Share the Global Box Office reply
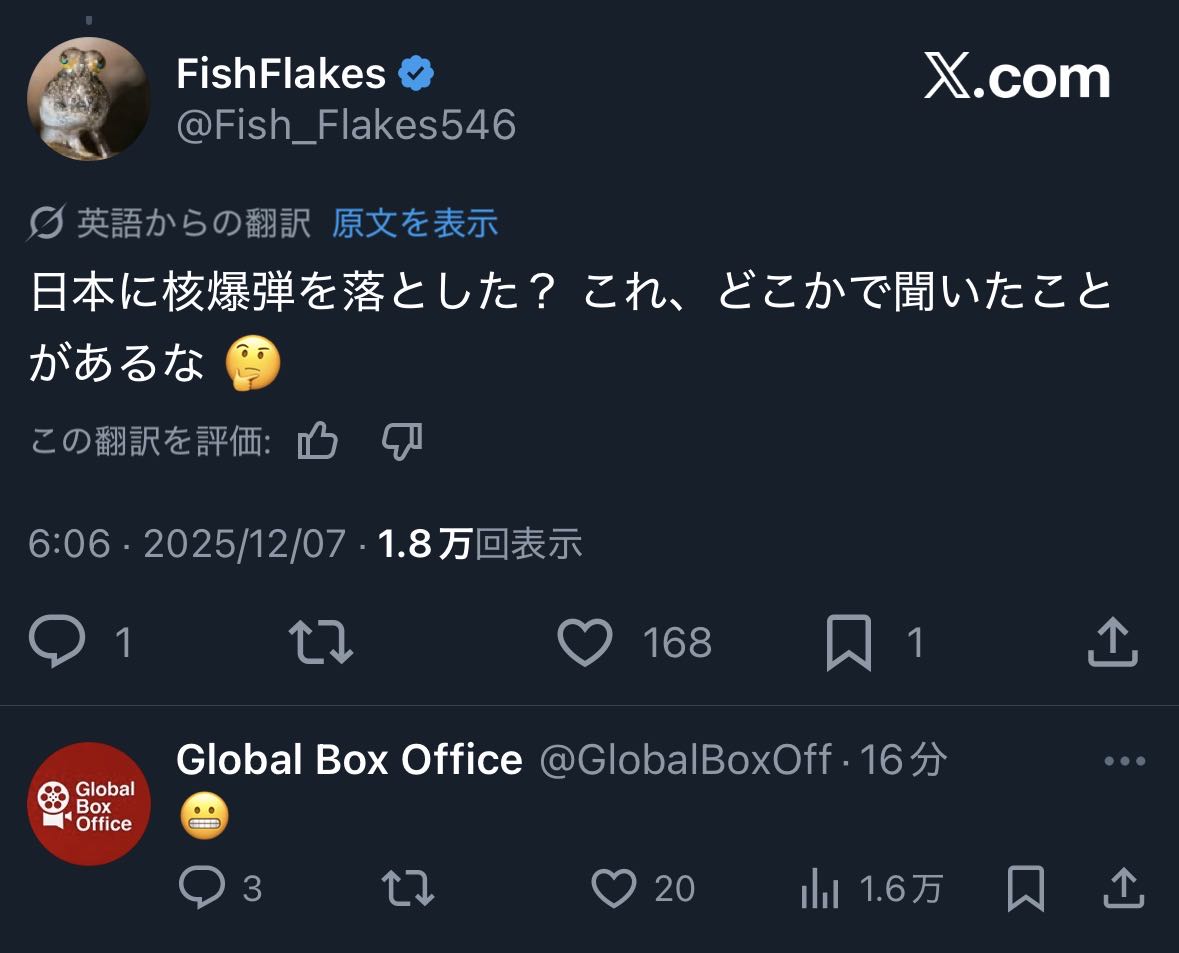Viewport: 1179px width, 953px height. point(1122,888)
